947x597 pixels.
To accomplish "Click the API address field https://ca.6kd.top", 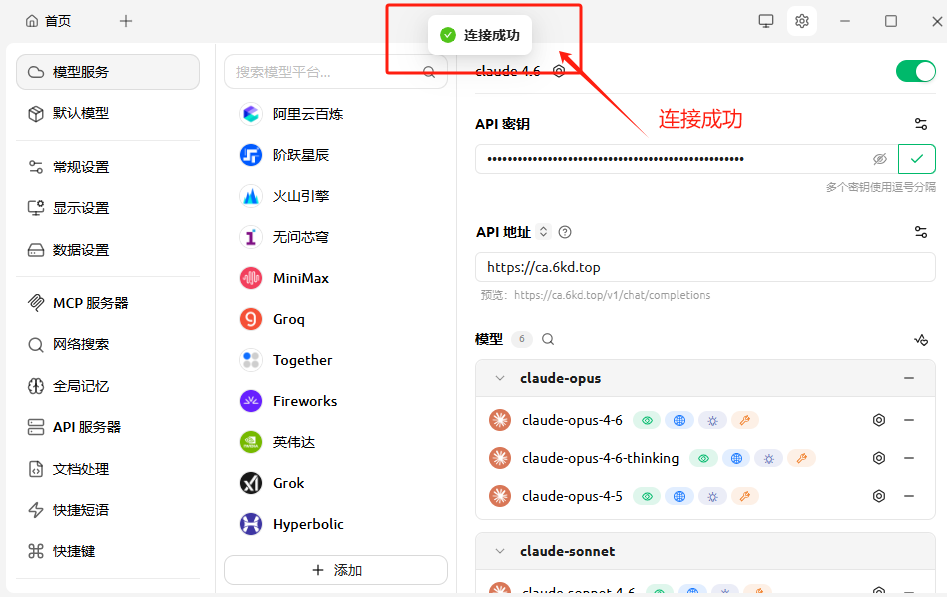I will coord(705,267).
